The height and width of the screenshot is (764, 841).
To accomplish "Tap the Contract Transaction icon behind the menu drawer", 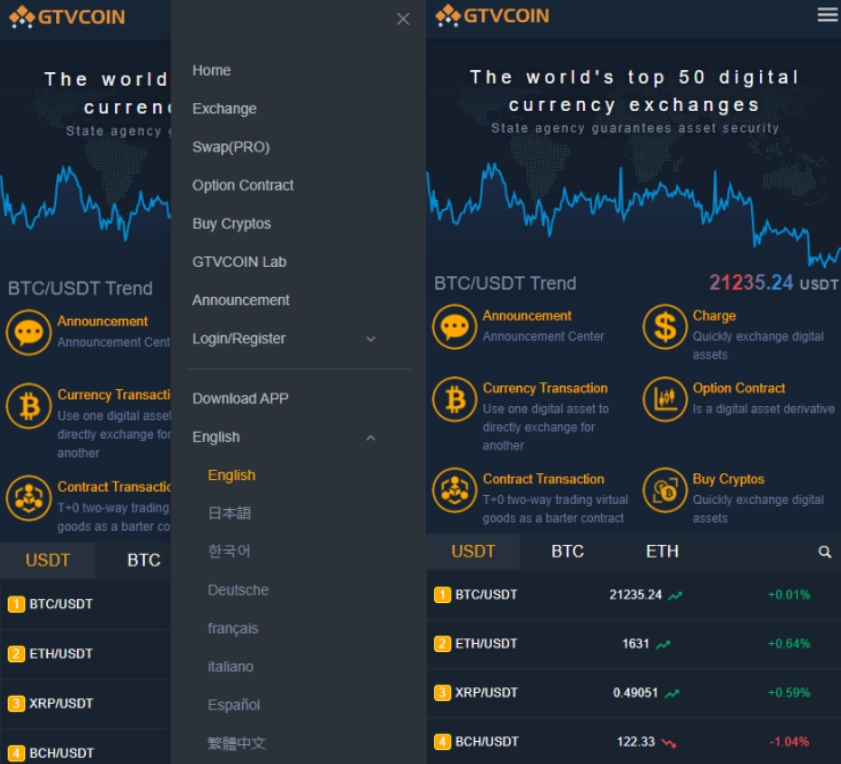I will tap(29, 498).
